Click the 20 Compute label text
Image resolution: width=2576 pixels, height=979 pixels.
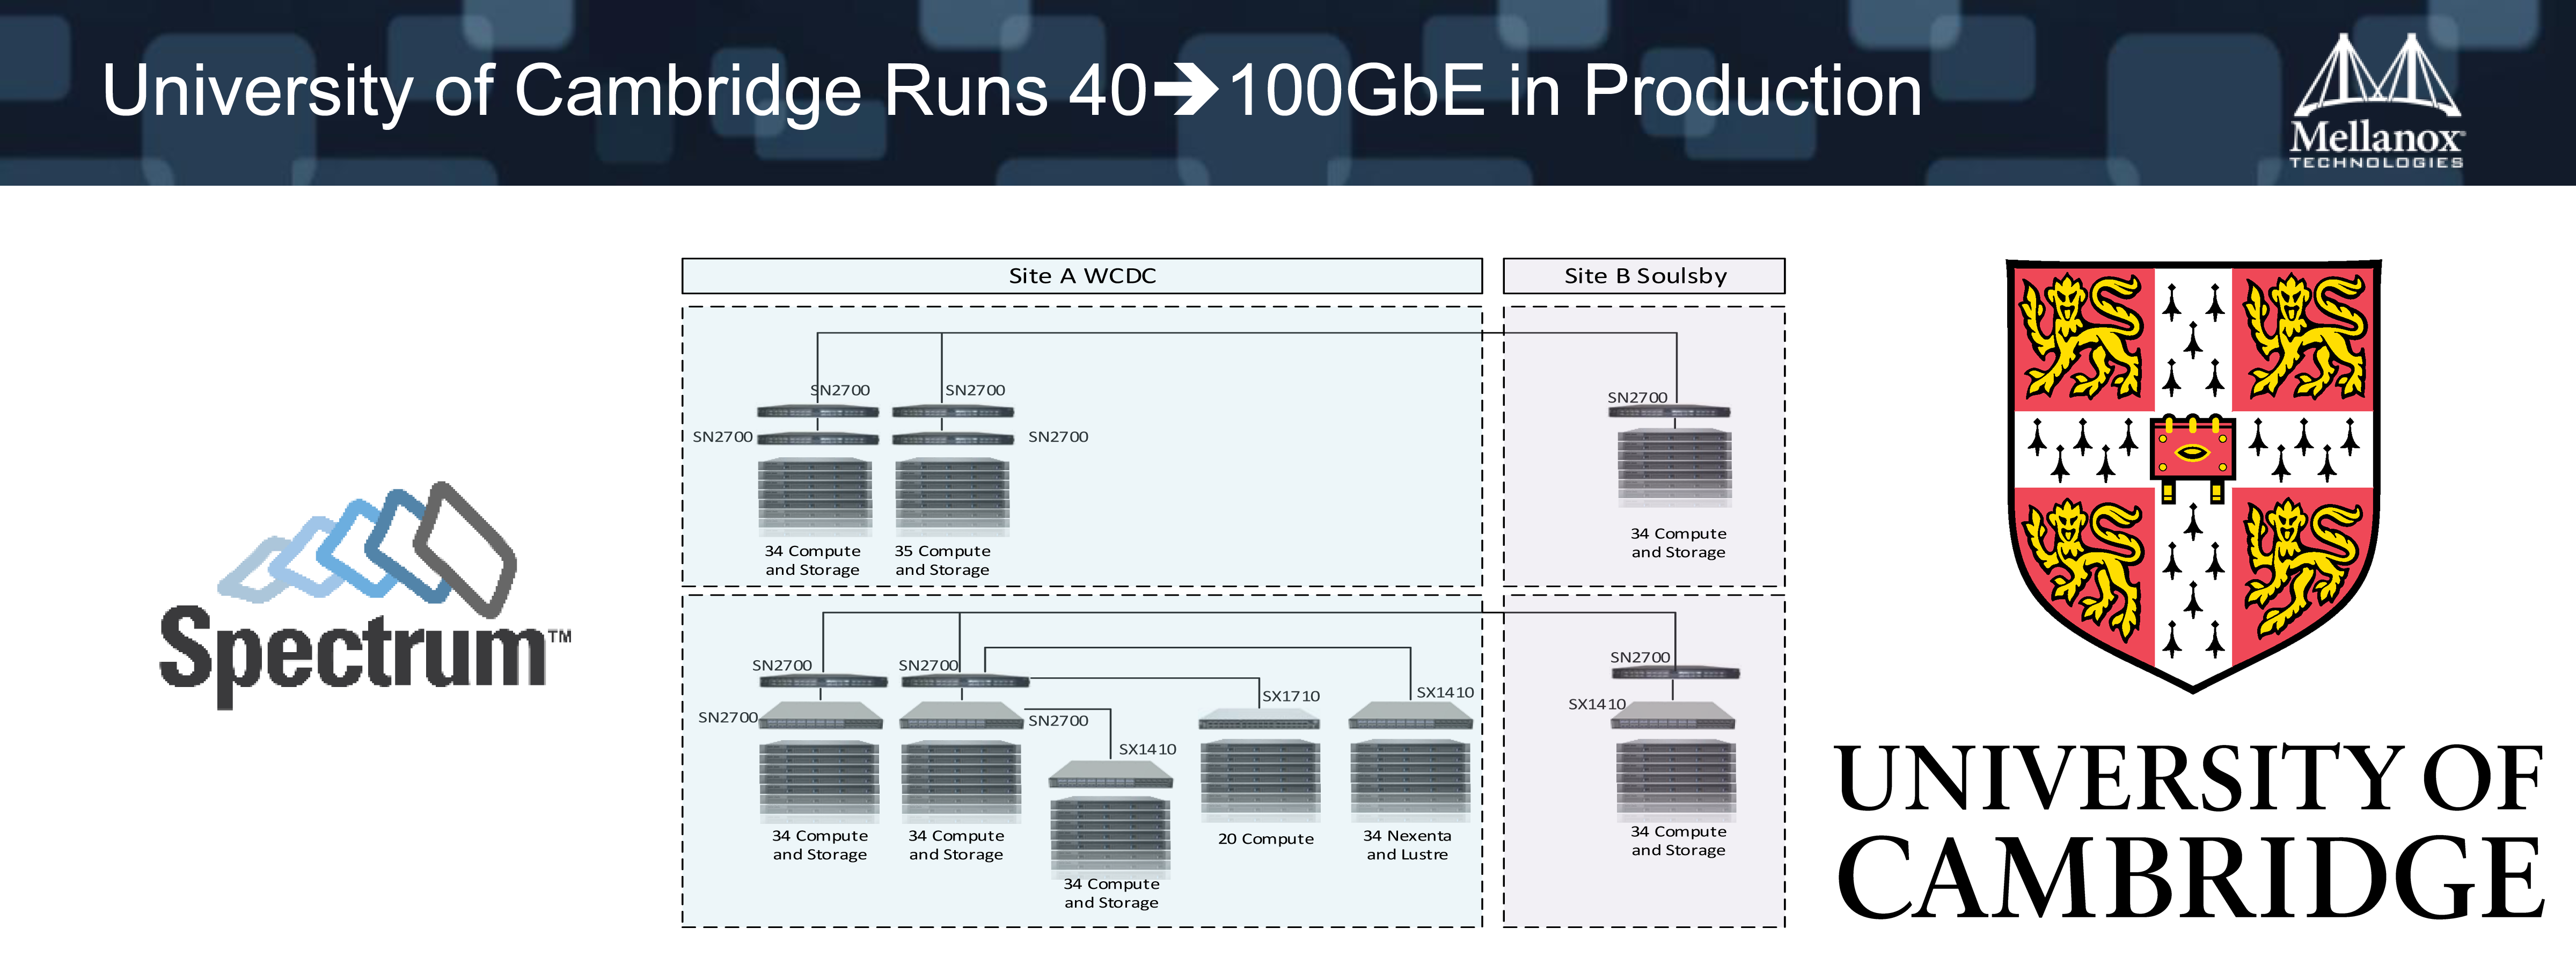click(x=1265, y=839)
